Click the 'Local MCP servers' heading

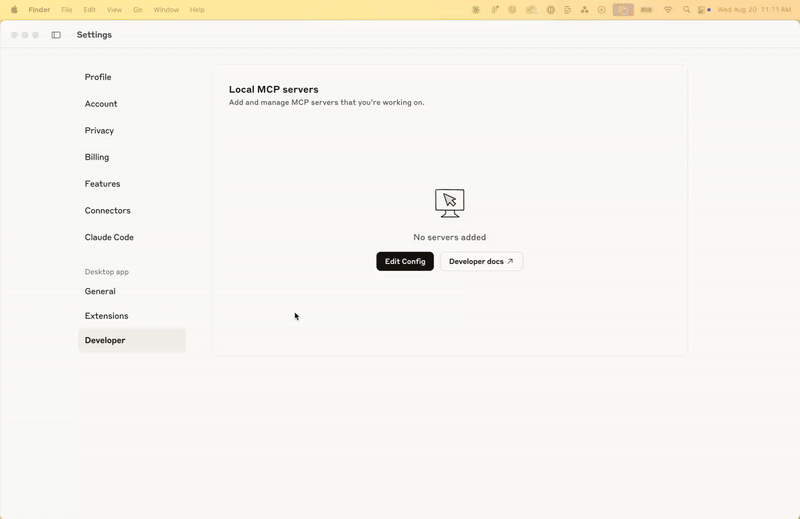coord(273,89)
